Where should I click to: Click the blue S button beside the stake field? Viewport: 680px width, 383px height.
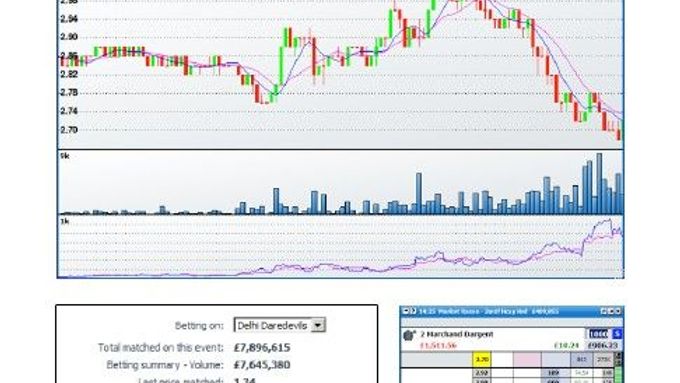[617, 334]
